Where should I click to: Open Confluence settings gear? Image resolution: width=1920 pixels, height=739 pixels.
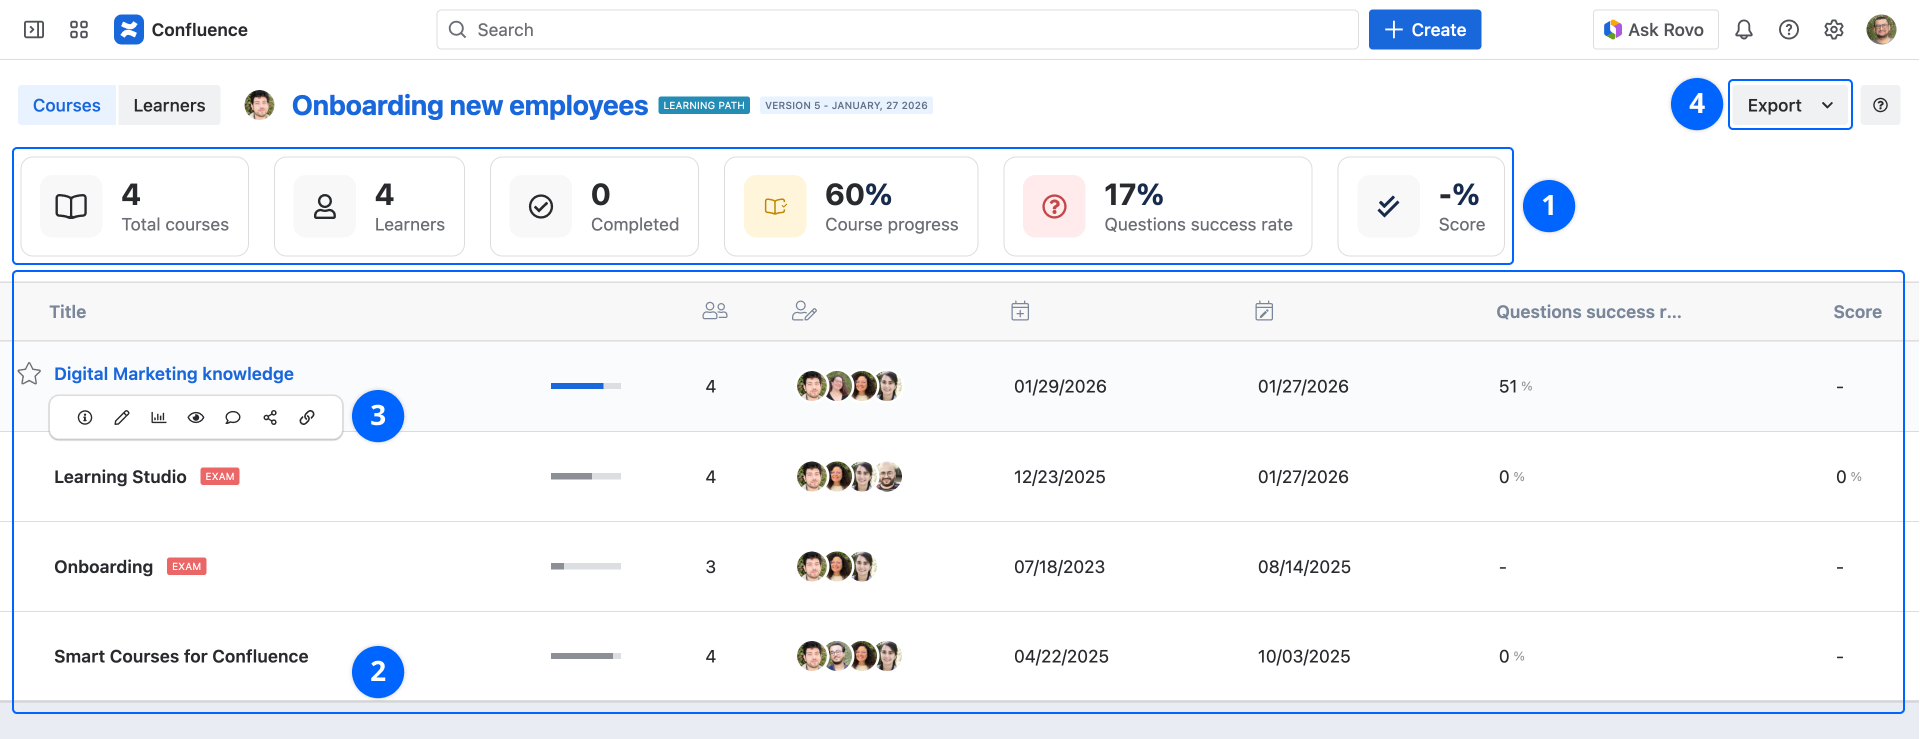[1833, 30]
